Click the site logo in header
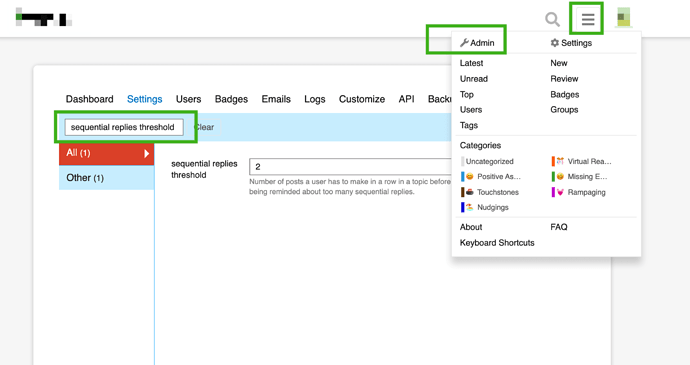The height and width of the screenshot is (365, 690). point(44,18)
